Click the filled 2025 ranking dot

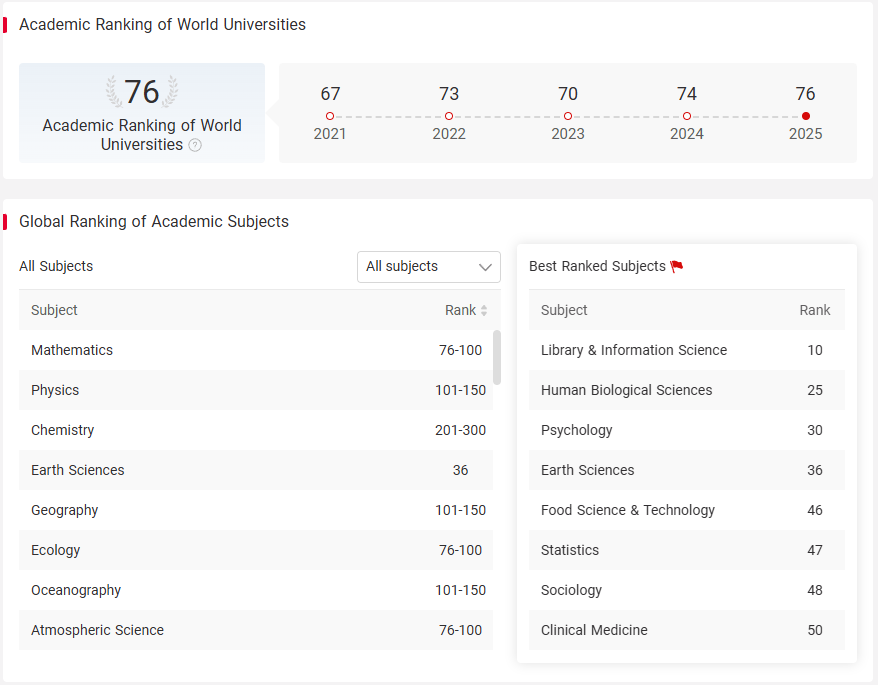806,116
